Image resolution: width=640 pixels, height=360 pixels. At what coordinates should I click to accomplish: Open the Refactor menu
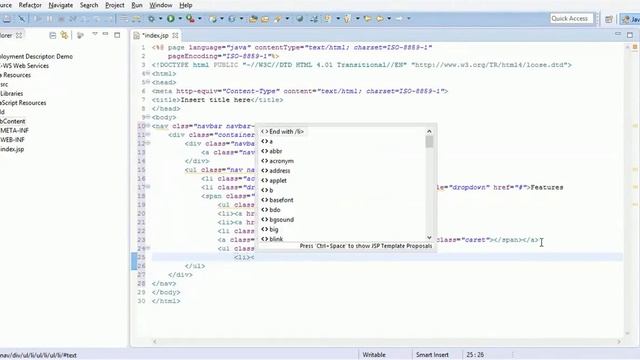tap(30, 5)
